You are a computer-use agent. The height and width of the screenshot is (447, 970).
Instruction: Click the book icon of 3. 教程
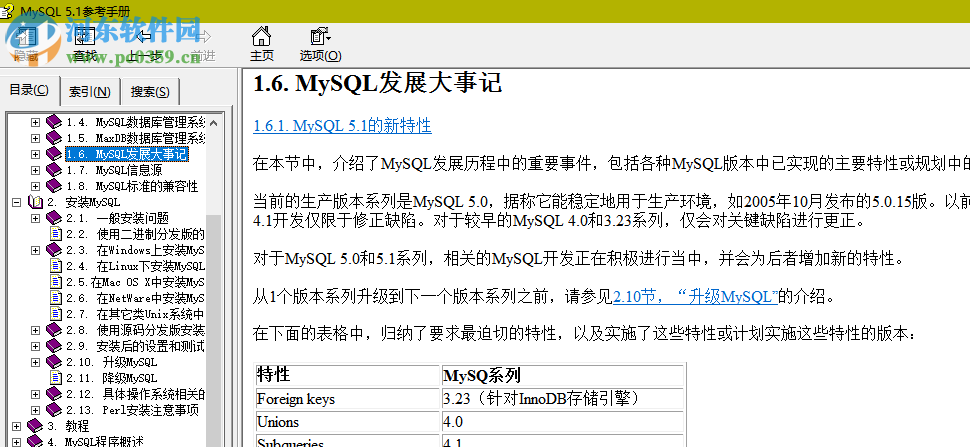point(35,427)
